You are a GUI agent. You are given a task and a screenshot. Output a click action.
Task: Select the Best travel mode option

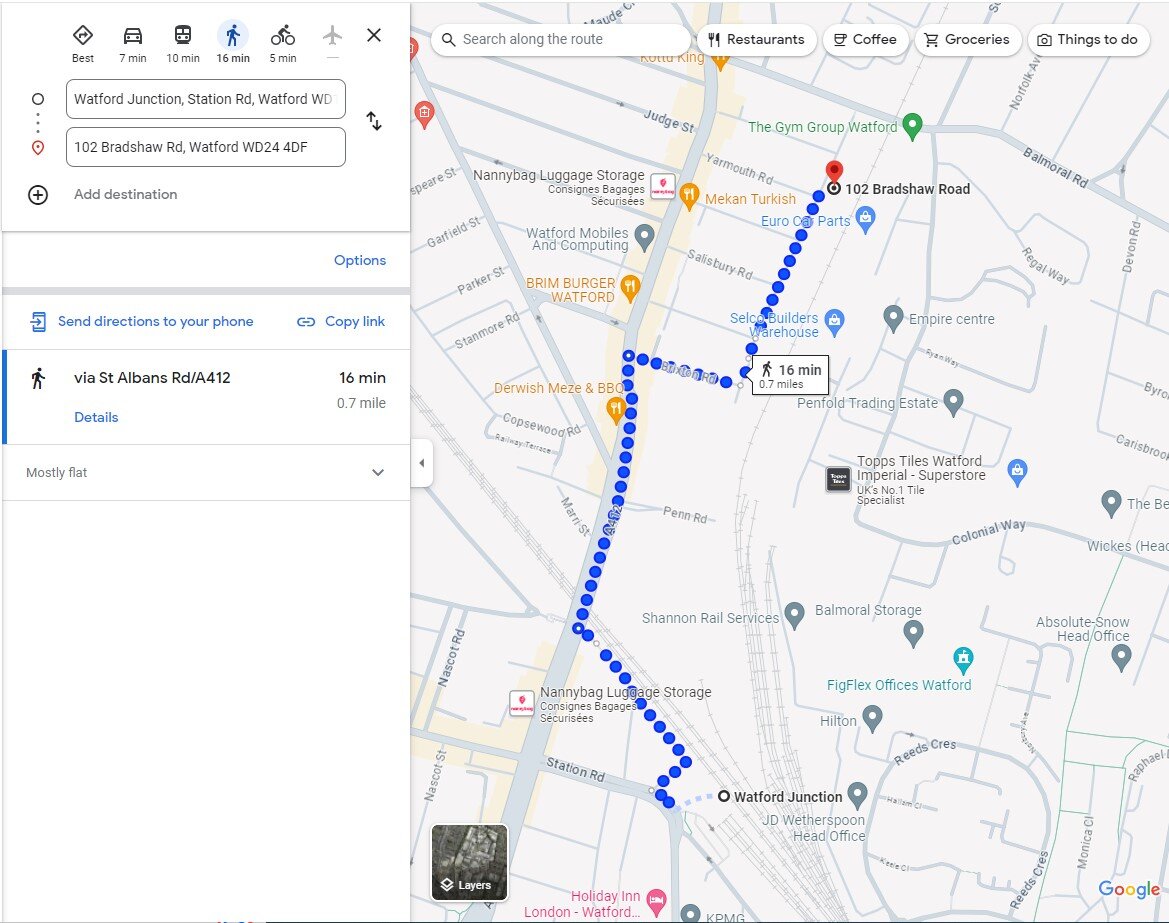pyautogui.click(x=83, y=37)
